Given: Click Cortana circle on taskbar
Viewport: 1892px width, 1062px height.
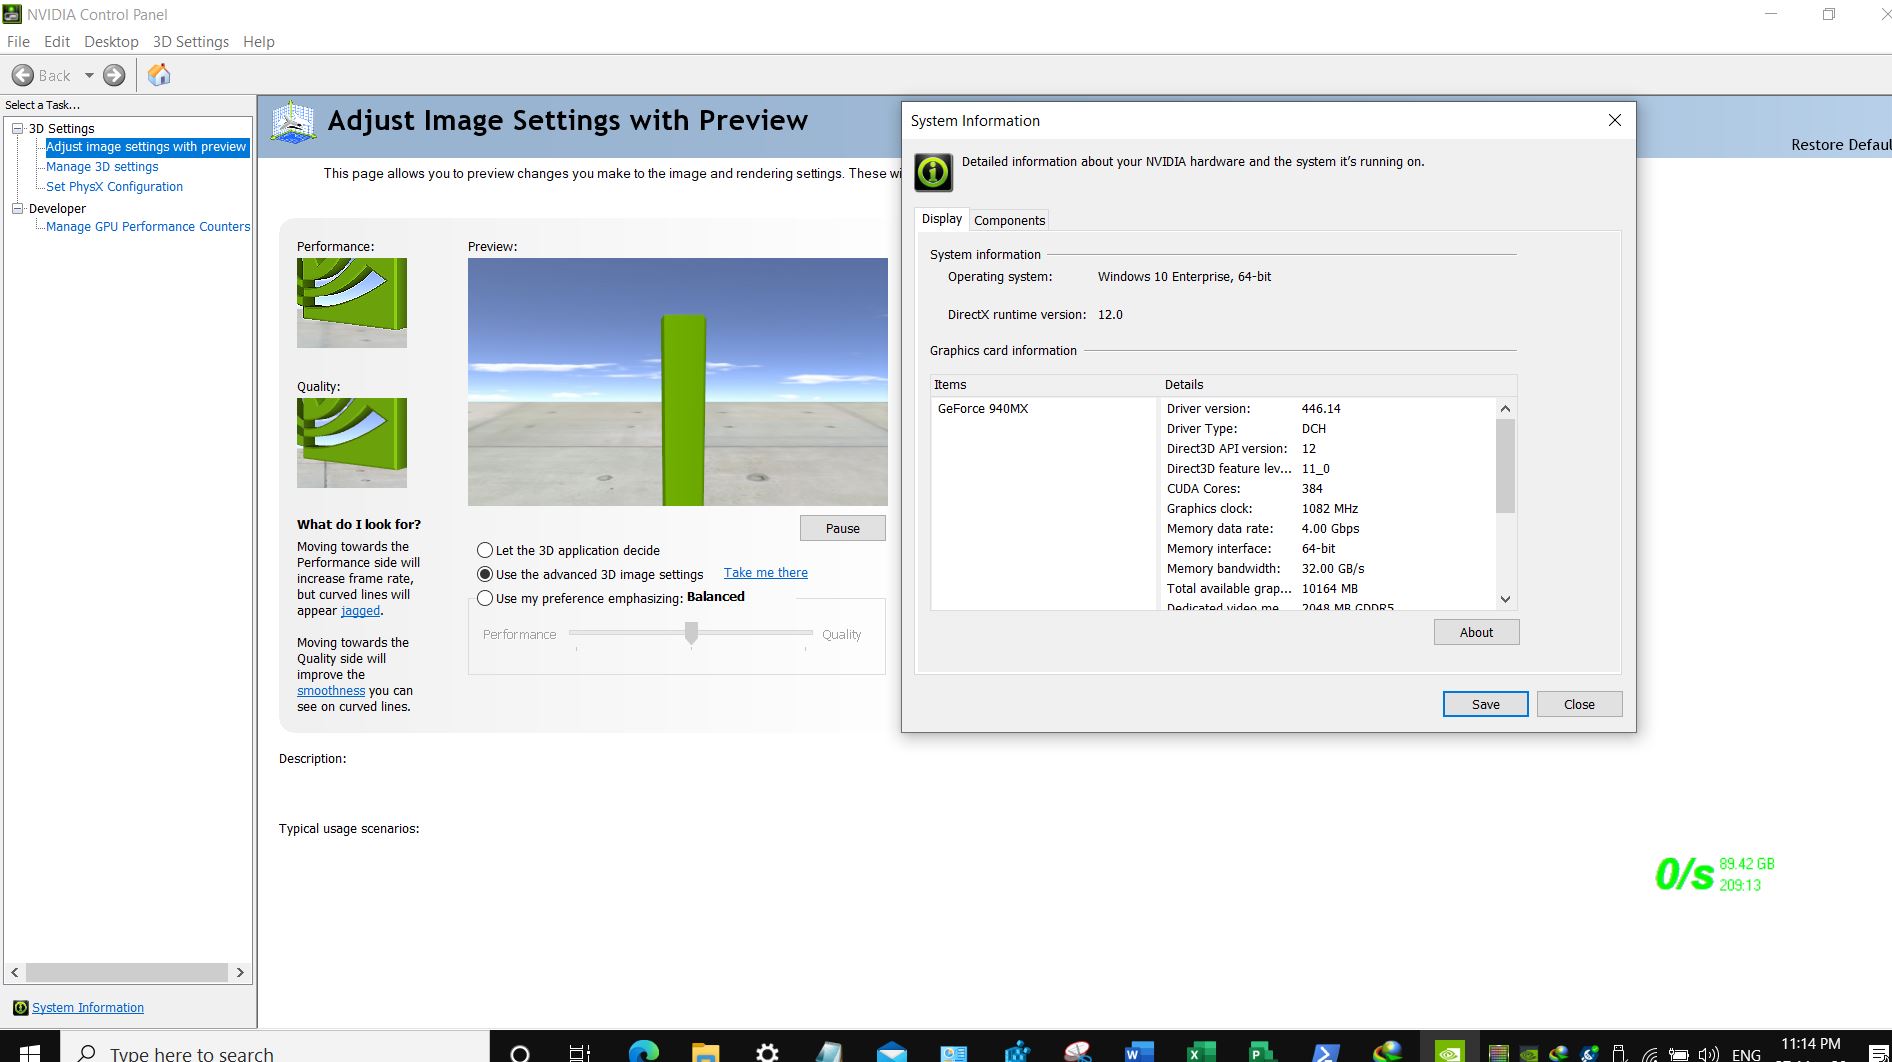Looking at the screenshot, I should [x=520, y=1053].
